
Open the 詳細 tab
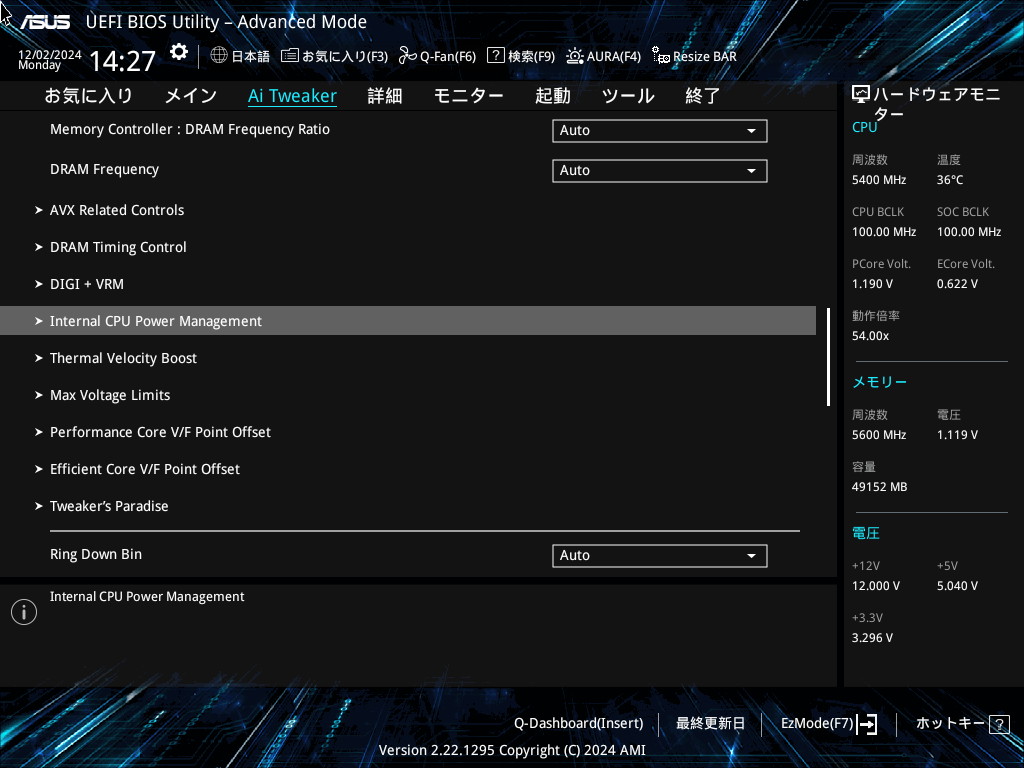coord(385,96)
